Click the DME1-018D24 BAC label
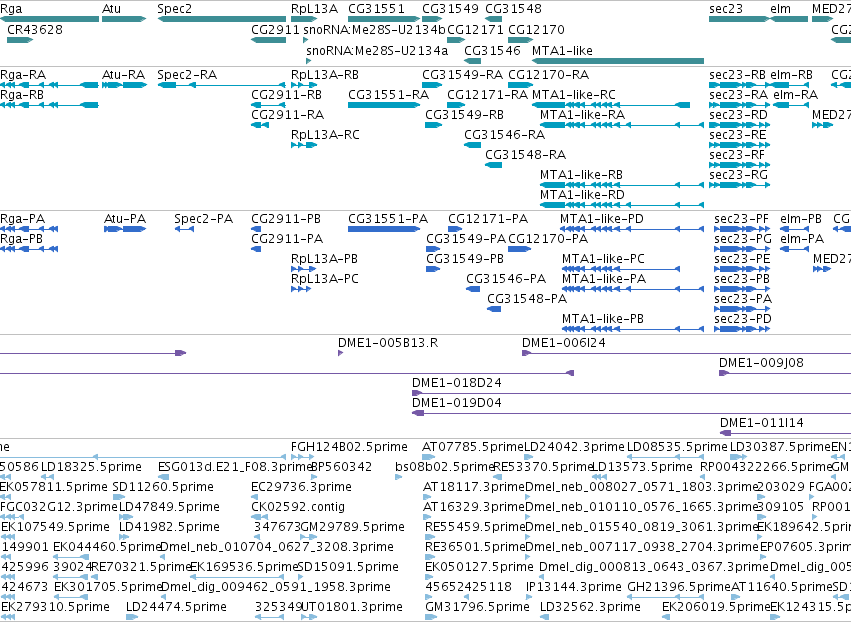 coord(457,383)
